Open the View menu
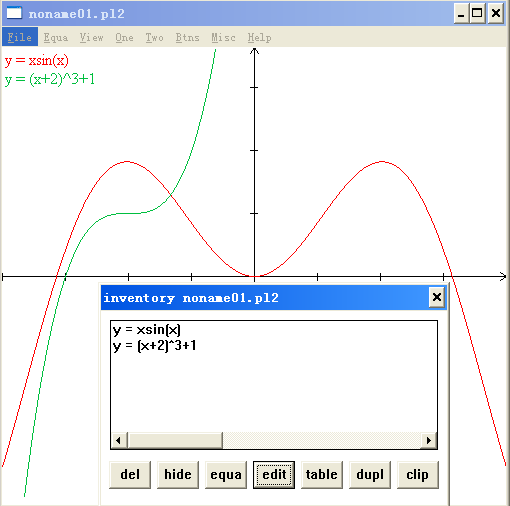The width and height of the screenshot is (510, 506). pyautogui.click(x=91, y=37)
